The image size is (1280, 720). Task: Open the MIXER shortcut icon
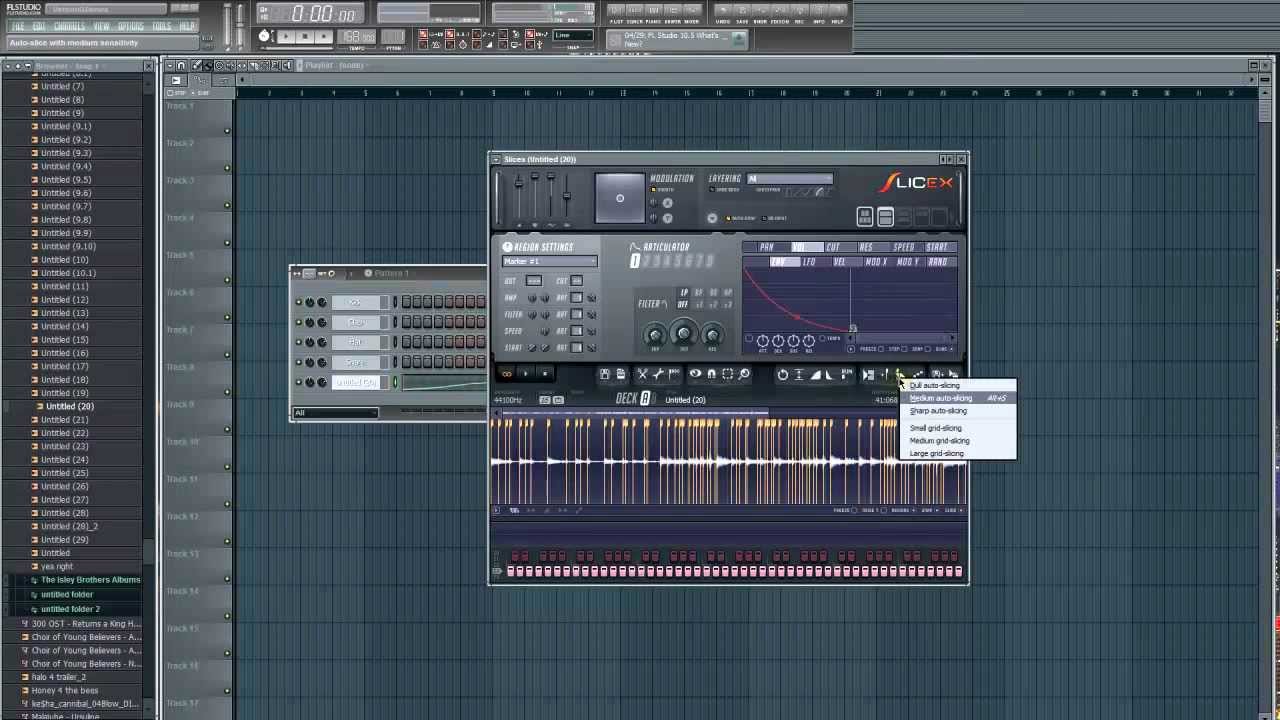(692, 14)
